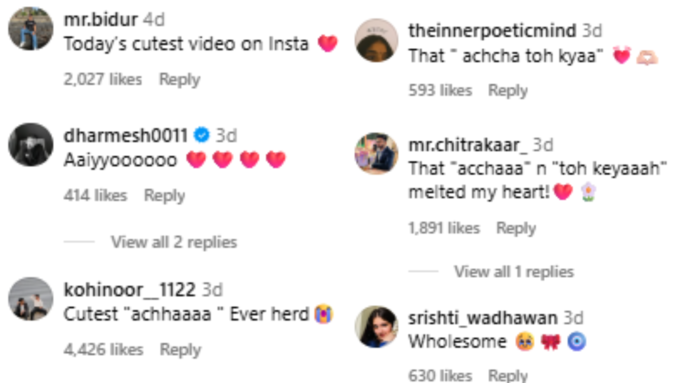Image resolution: width=680 pixels, height=383 pixels.
Task: Reply to kohinoor__1122's comment
Action: pyautogui.click(x=180, y=350)
